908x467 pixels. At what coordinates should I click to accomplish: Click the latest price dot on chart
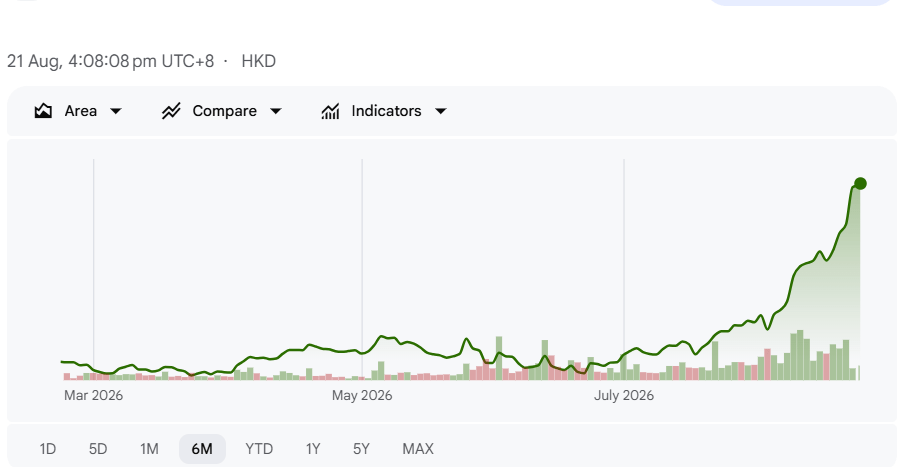point(860,184)
